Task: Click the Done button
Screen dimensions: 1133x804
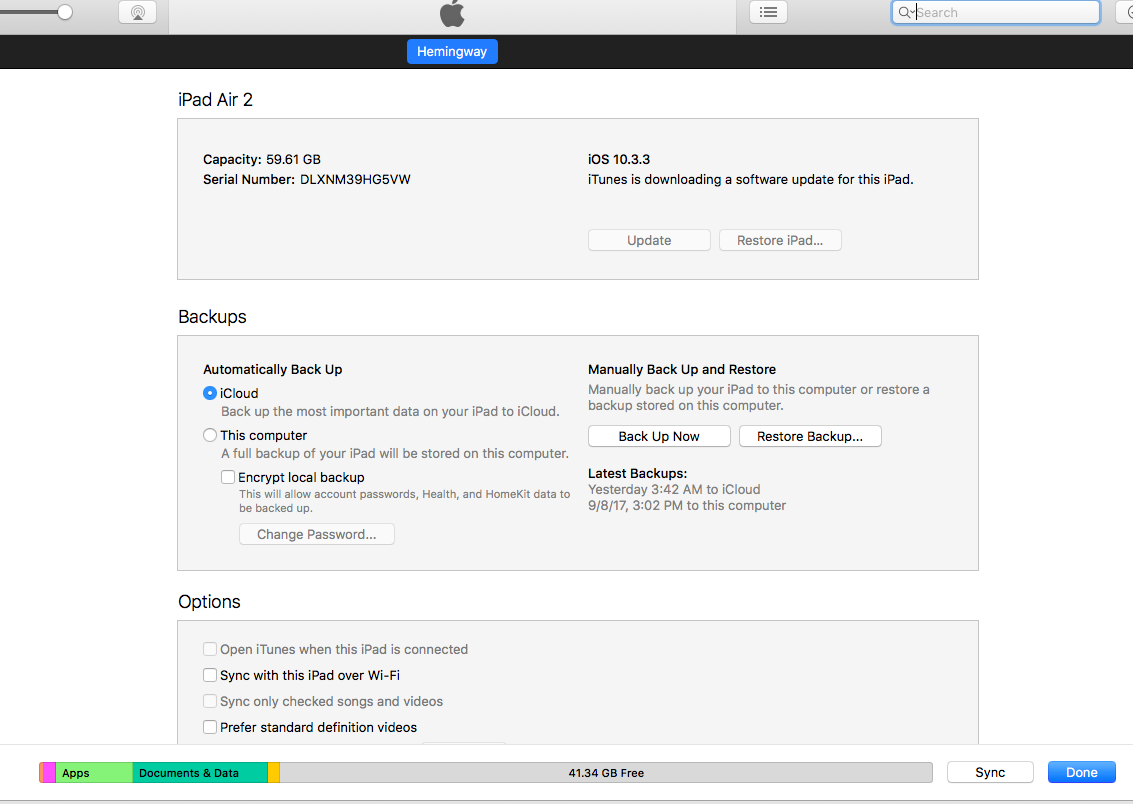Action: (1082, 772)
